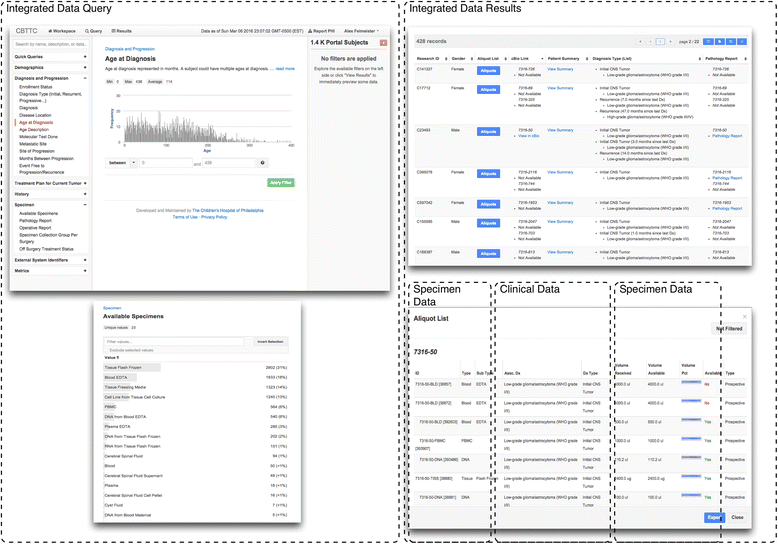Screen dimensions: 778x544
Task: Sort results by the Research ID column icon
Action: [x=446, y=59]
